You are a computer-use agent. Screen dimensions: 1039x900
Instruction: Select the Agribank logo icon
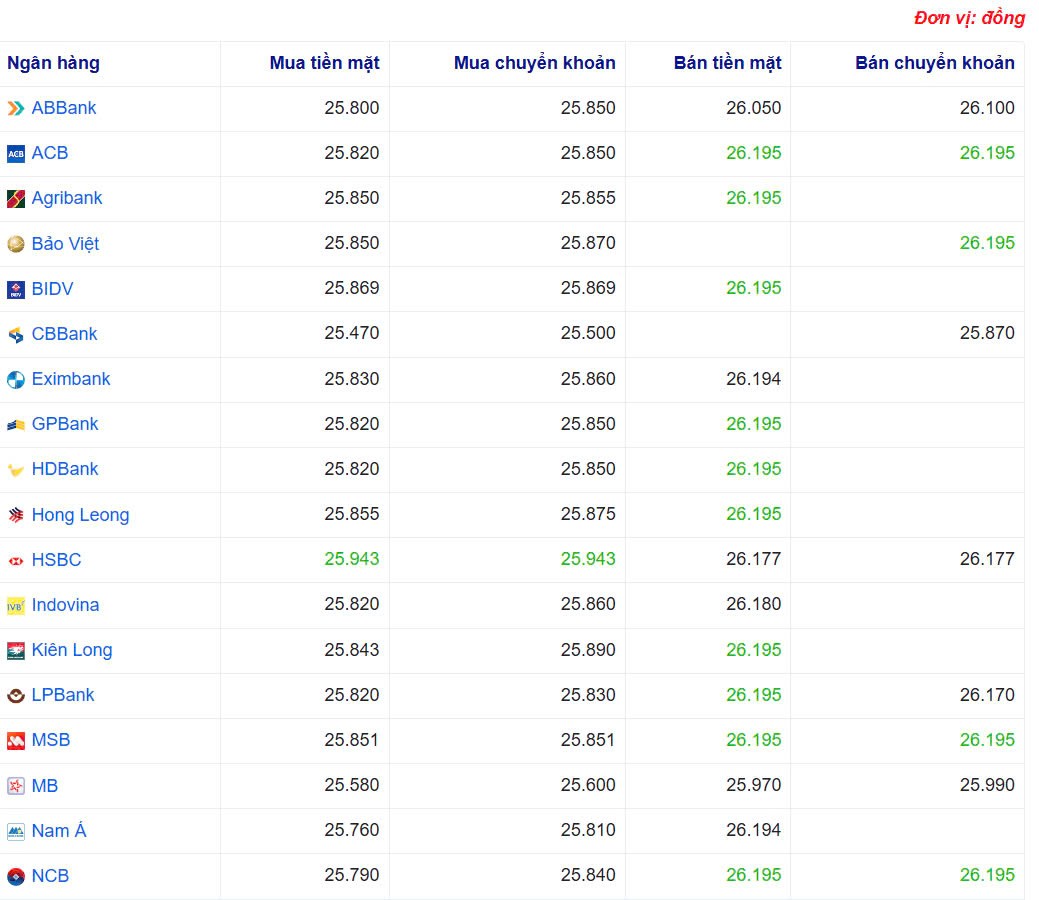click(14, 198)
